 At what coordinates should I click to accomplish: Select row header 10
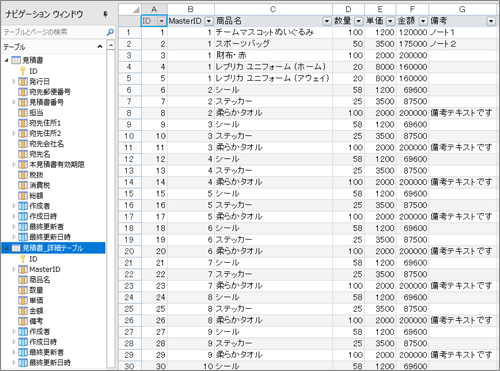129,136
